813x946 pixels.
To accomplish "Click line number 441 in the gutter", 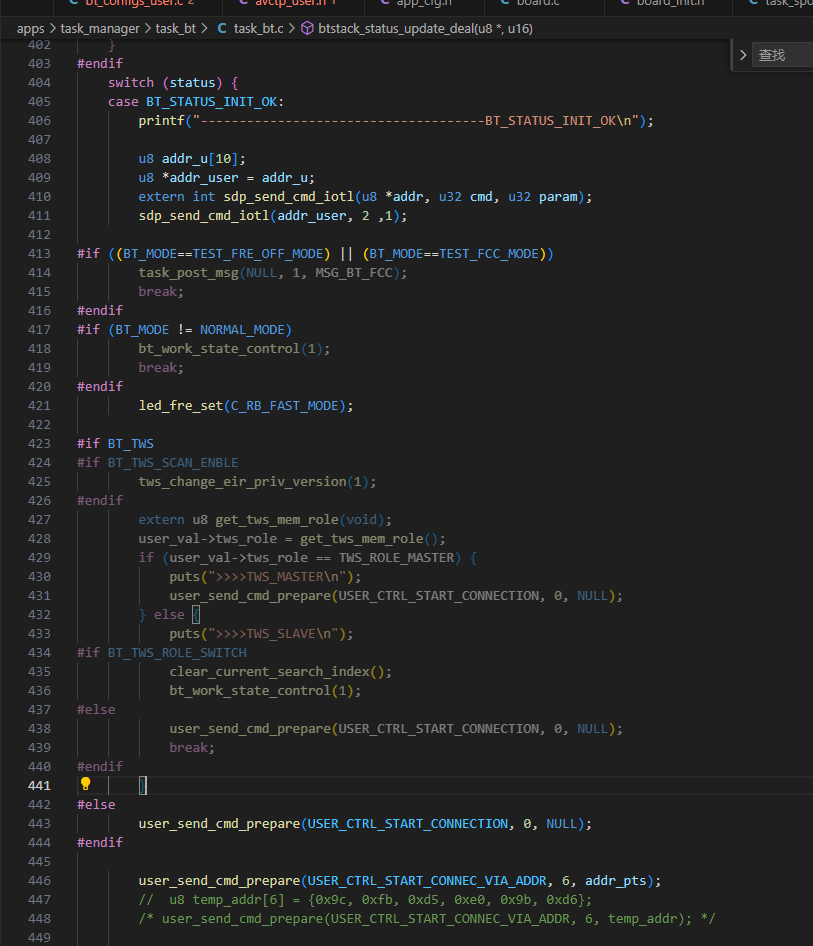I will (x=39, y=786).
